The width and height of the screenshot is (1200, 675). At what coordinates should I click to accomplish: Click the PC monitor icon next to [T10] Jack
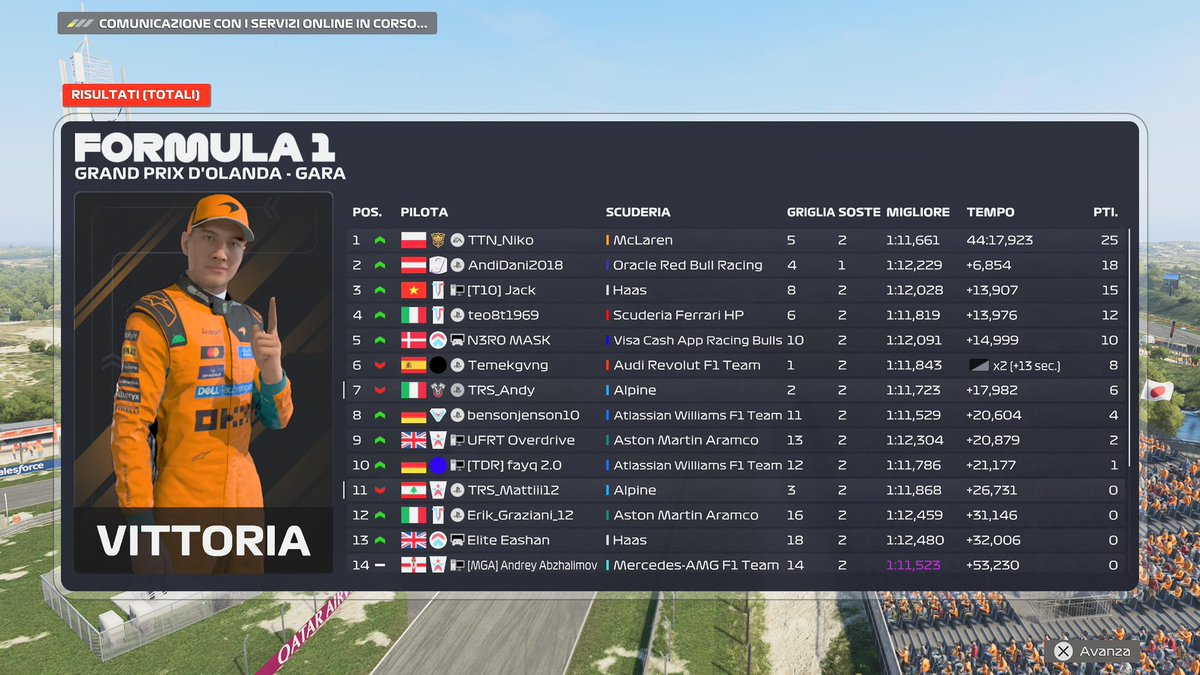pos(457,290)
